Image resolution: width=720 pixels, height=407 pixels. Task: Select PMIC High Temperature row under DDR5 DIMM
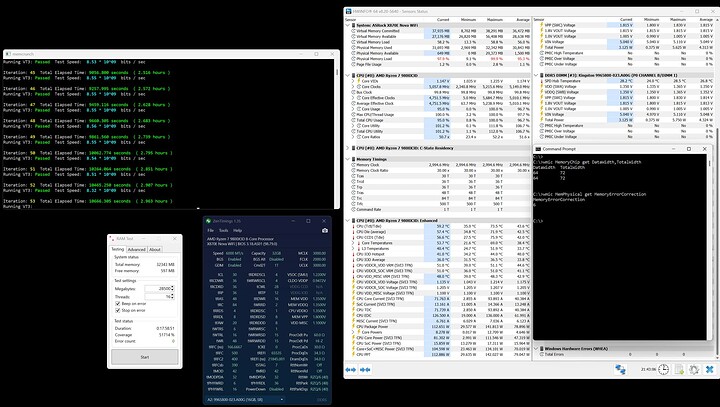tap(624, 125)
